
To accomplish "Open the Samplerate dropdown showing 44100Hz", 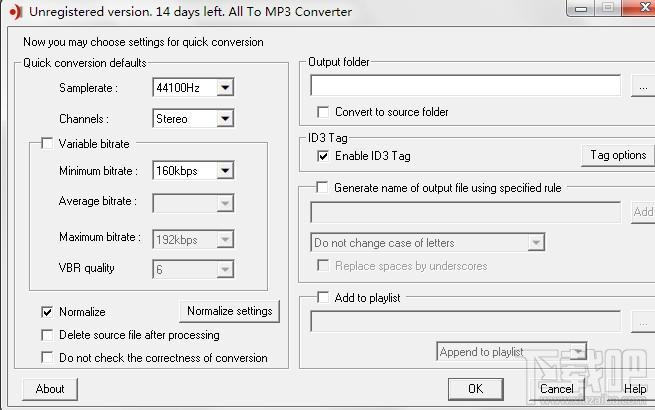I will 193,87.
